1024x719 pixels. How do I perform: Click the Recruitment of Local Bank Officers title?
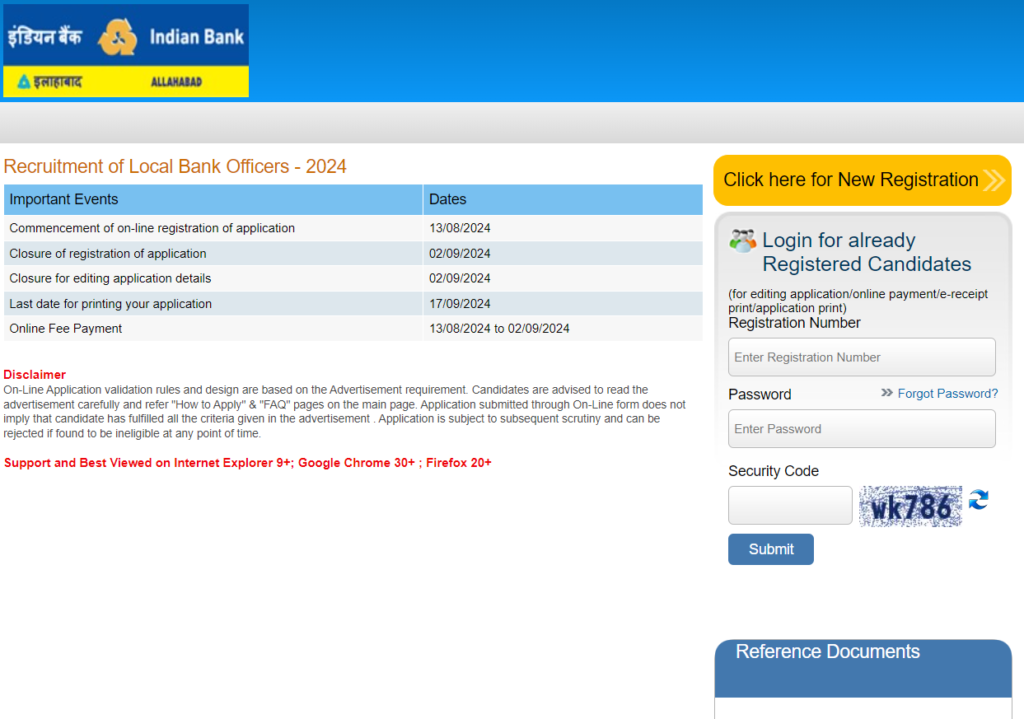[175, 167]
